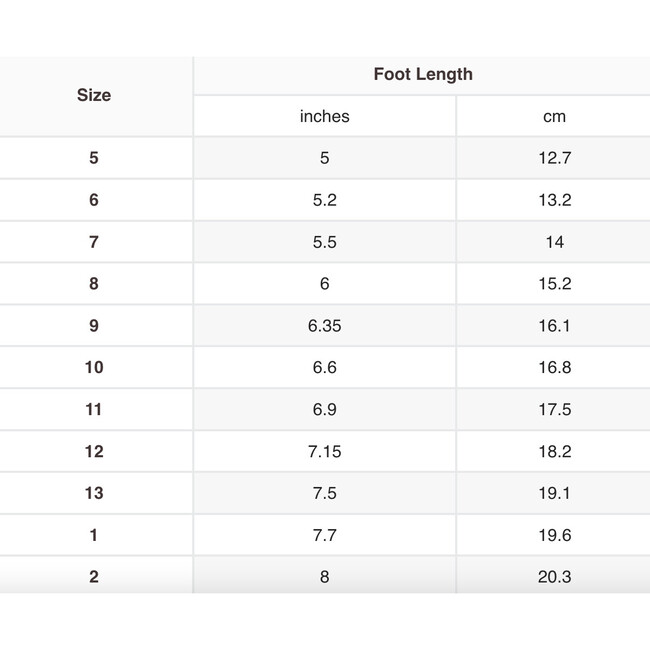Viewport: 650px width, 650px height.
Task: Click the 12.7 cm cell
Action: pyautogui.click(x=554, y=158)
